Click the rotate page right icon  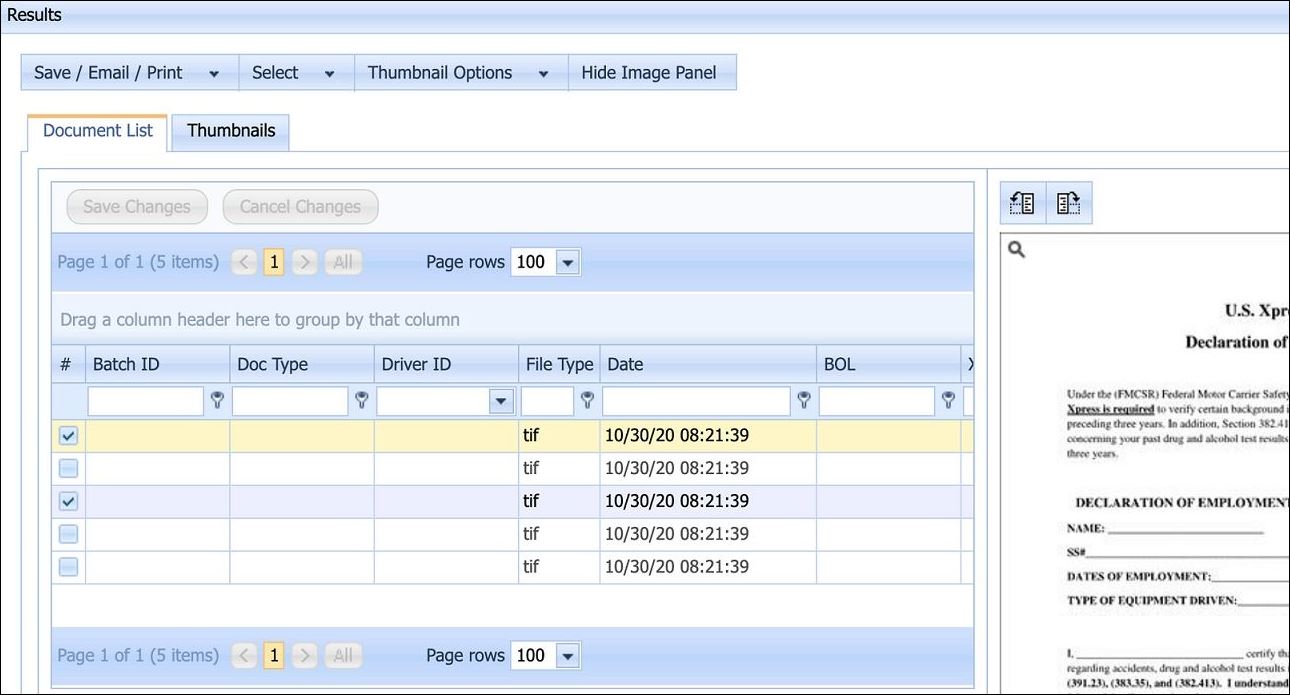pyautogui.click(x=1068, y=203)
